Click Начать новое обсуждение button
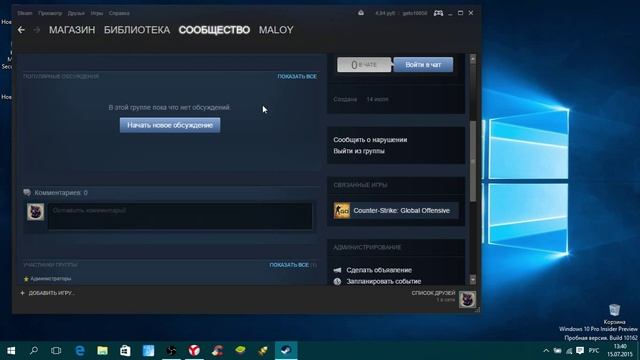The image size is (640, 360). [170, 125]
